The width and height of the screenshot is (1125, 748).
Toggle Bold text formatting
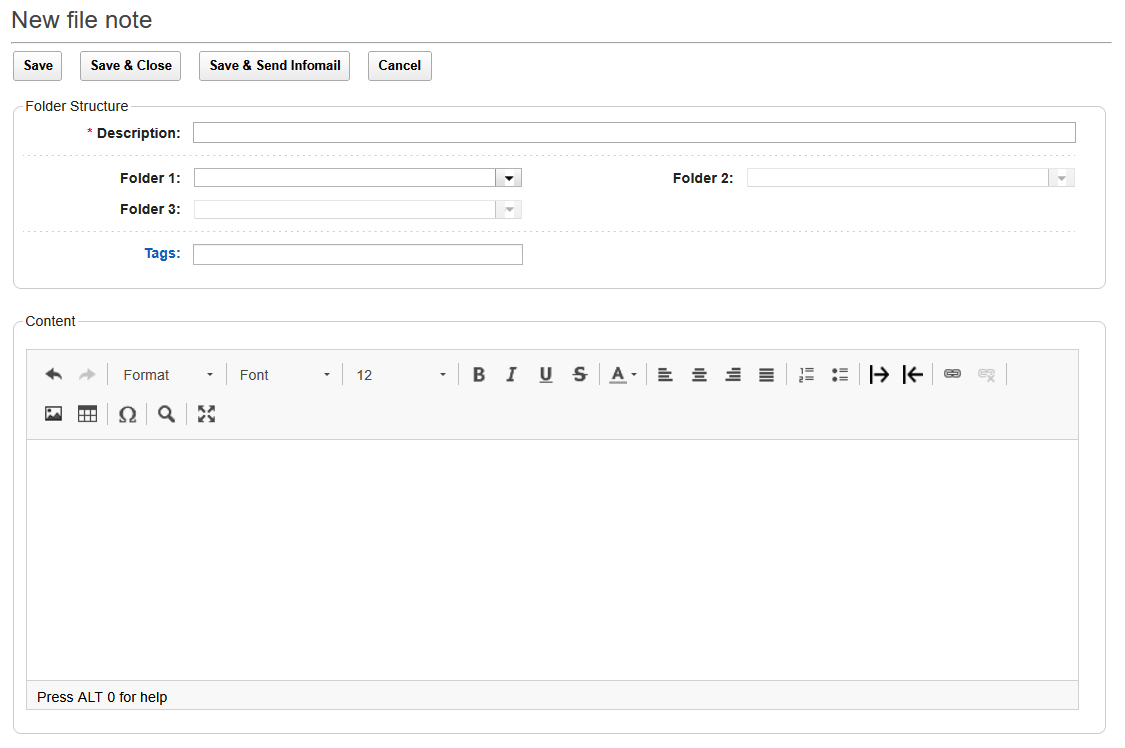pos(479,375)
